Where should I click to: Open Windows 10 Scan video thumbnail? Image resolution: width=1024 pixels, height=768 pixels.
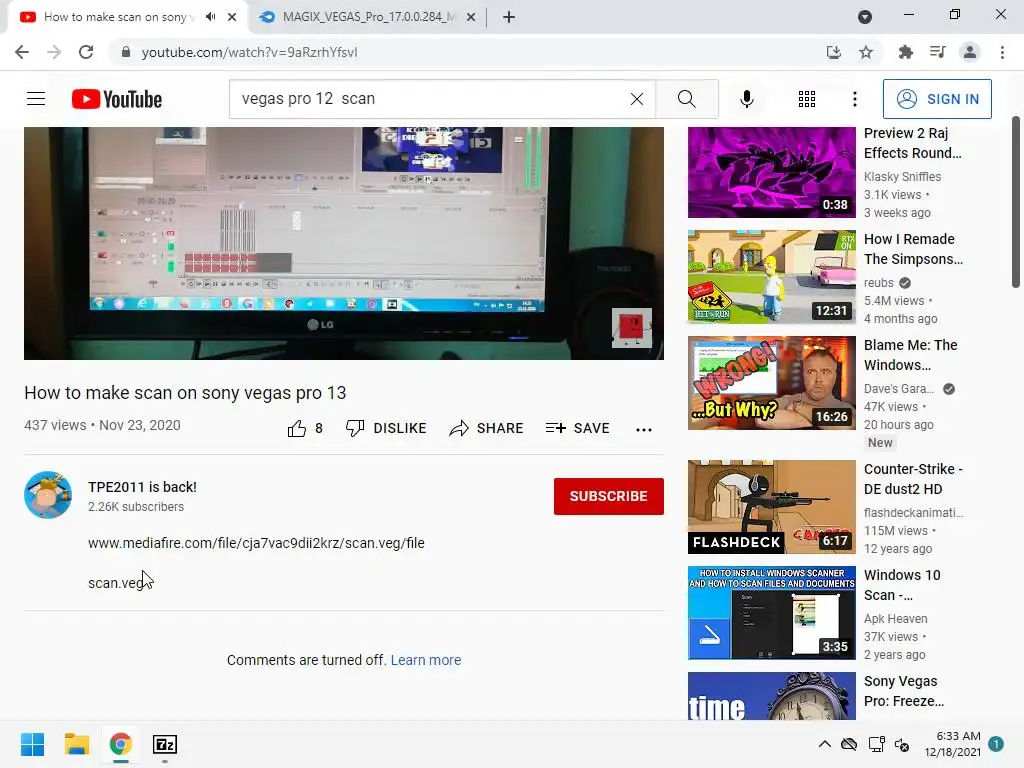[x=771, y=613]
